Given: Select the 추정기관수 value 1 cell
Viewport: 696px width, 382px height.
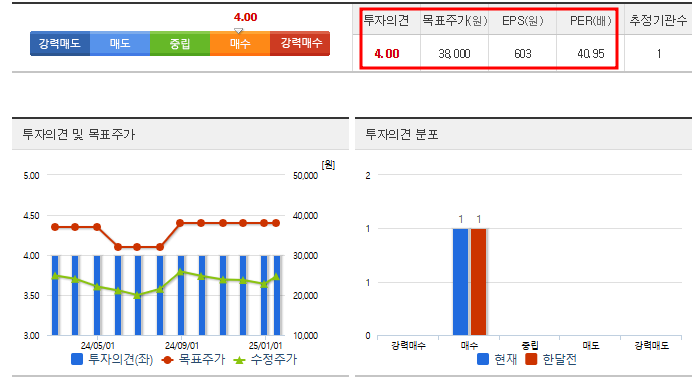Looking at the screenshot, I should tap(659, 54).
